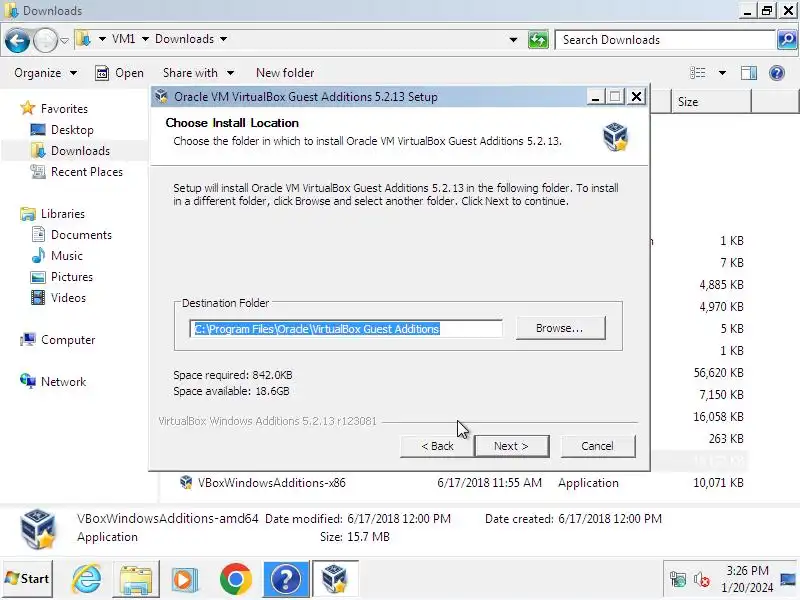Screen dimensions: 800x600
Task: Click Open in the Explorer toolbar
Action: point(119,73)
